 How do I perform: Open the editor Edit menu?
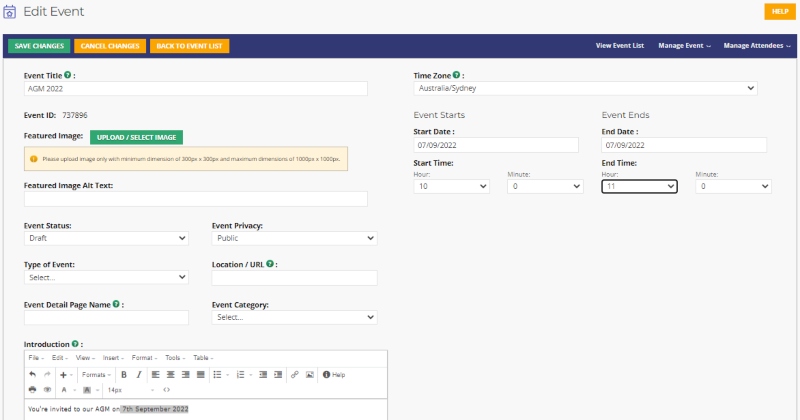(x=59, y=358)
